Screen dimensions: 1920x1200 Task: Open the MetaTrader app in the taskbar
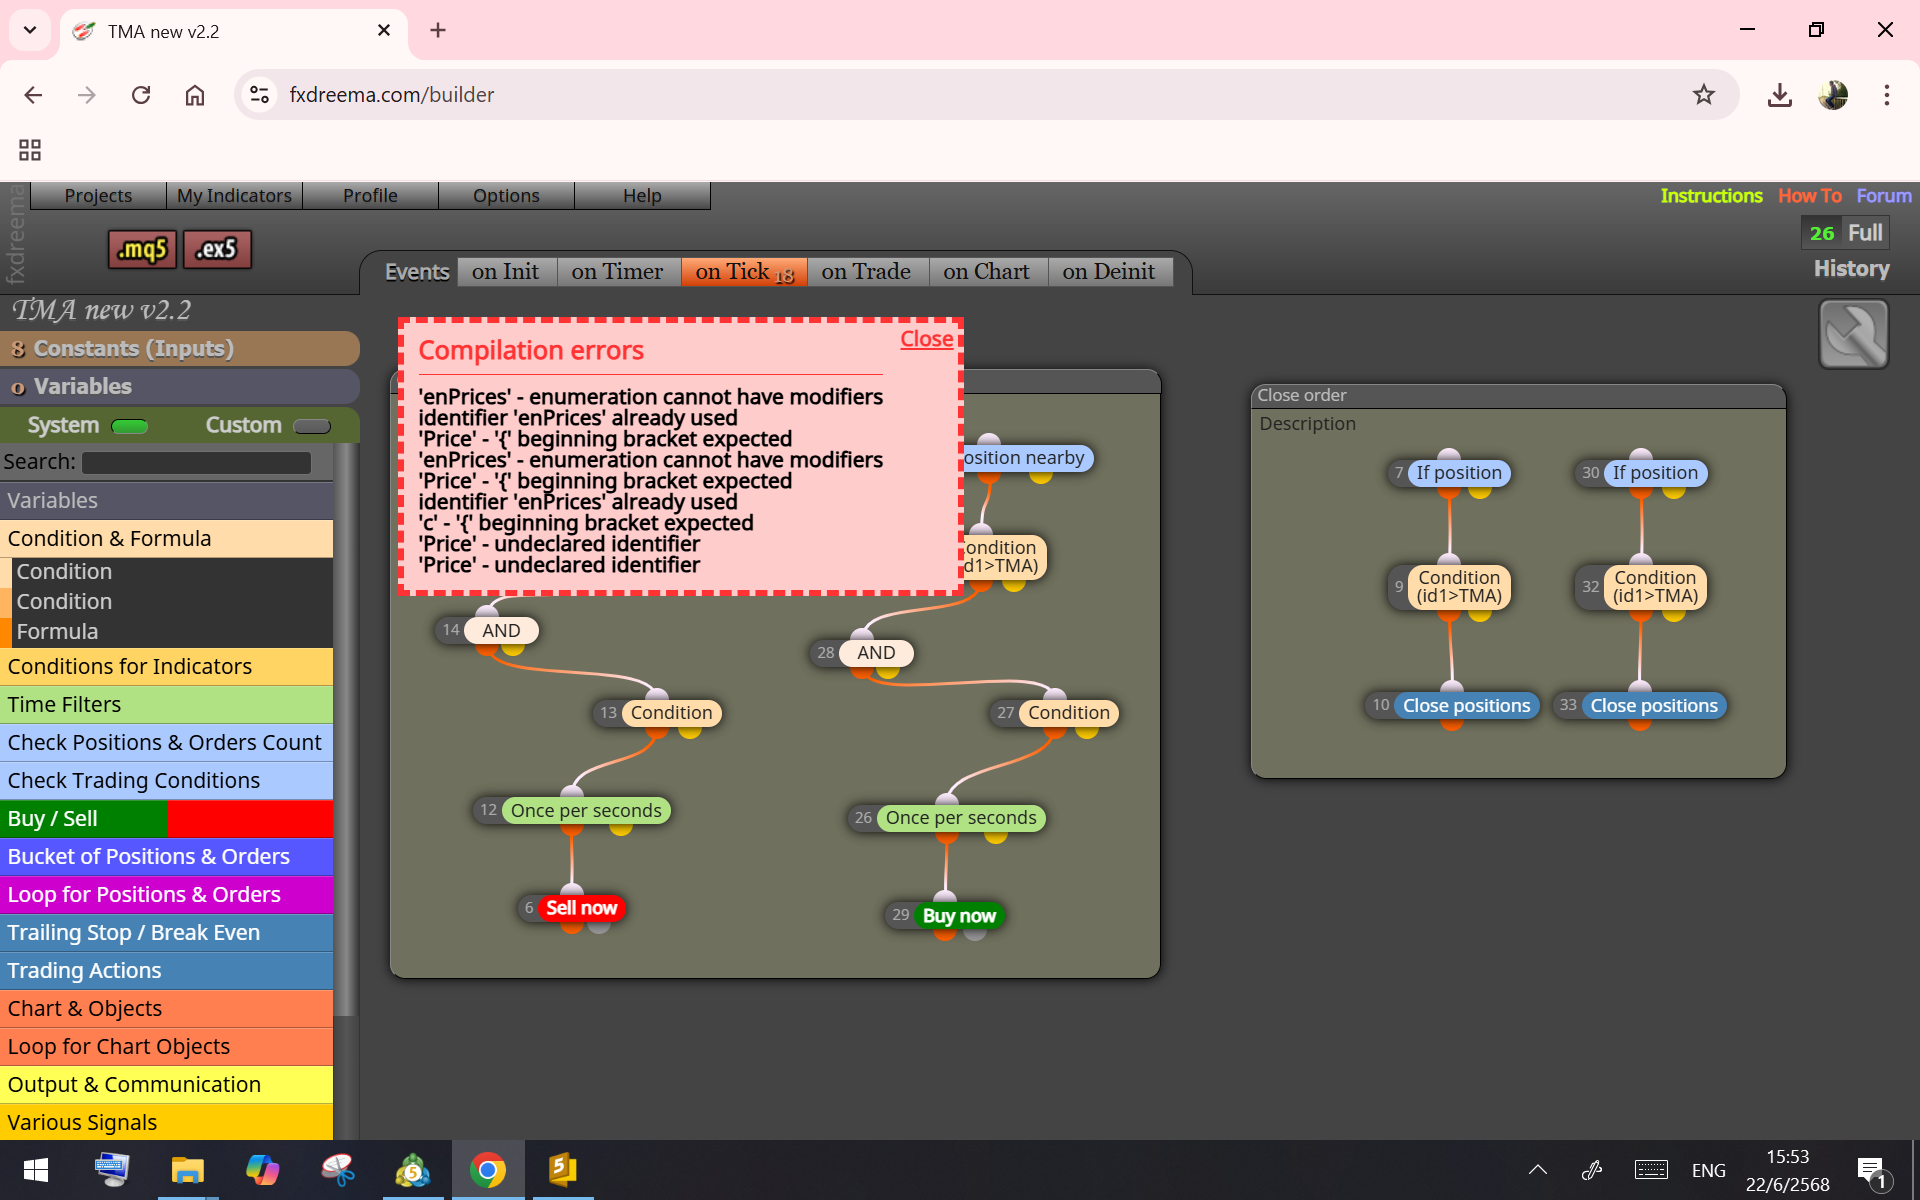pos(412,1170)
